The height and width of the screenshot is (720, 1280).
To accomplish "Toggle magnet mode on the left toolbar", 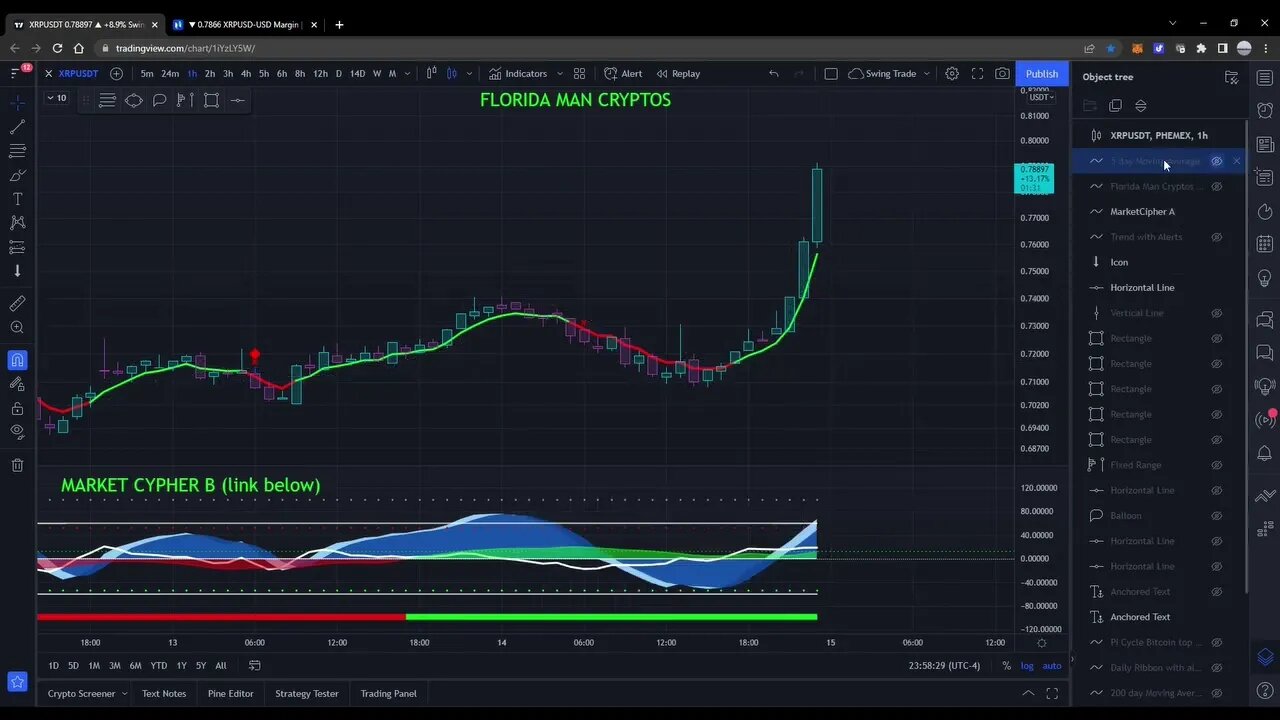I will pos(17,360).
